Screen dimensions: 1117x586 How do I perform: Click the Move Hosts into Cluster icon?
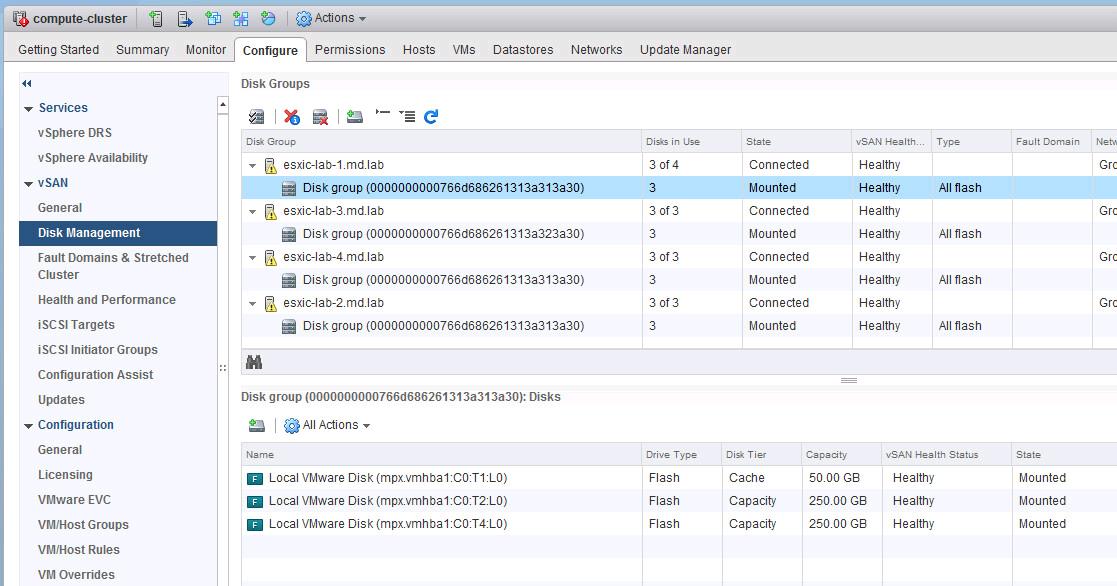pos(185,19)
